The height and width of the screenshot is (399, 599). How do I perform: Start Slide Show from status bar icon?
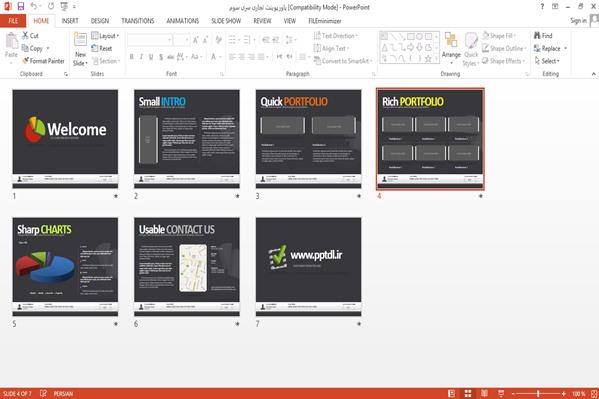[501, 394]
